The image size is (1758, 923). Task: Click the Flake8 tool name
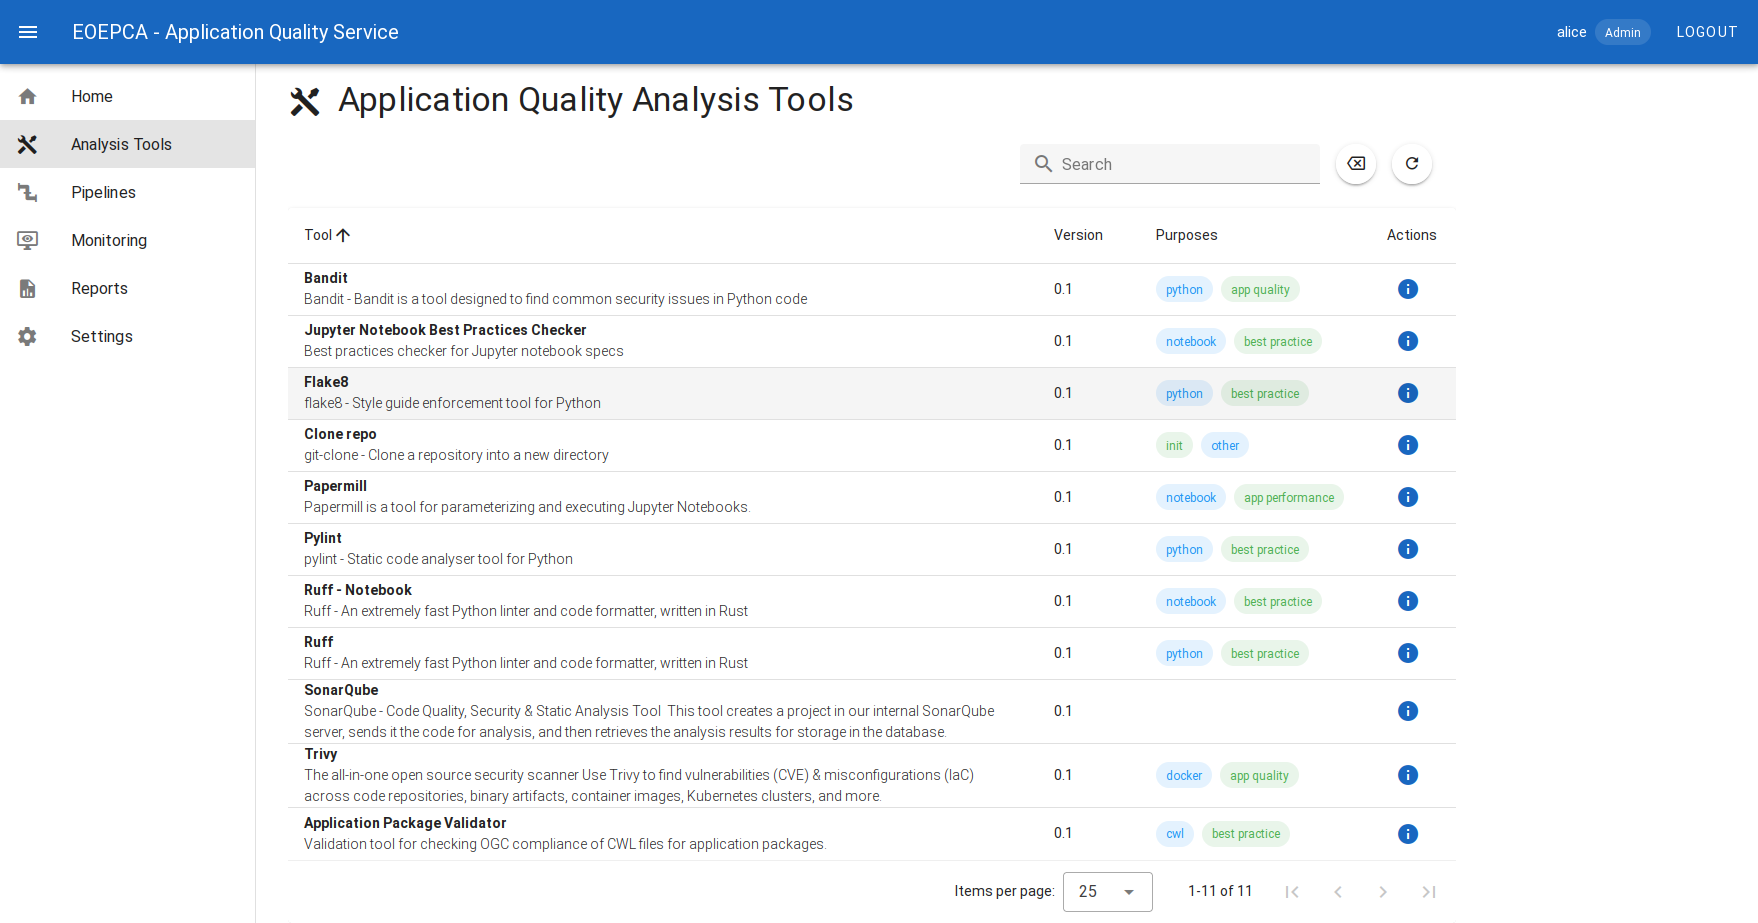coord(326,382)
